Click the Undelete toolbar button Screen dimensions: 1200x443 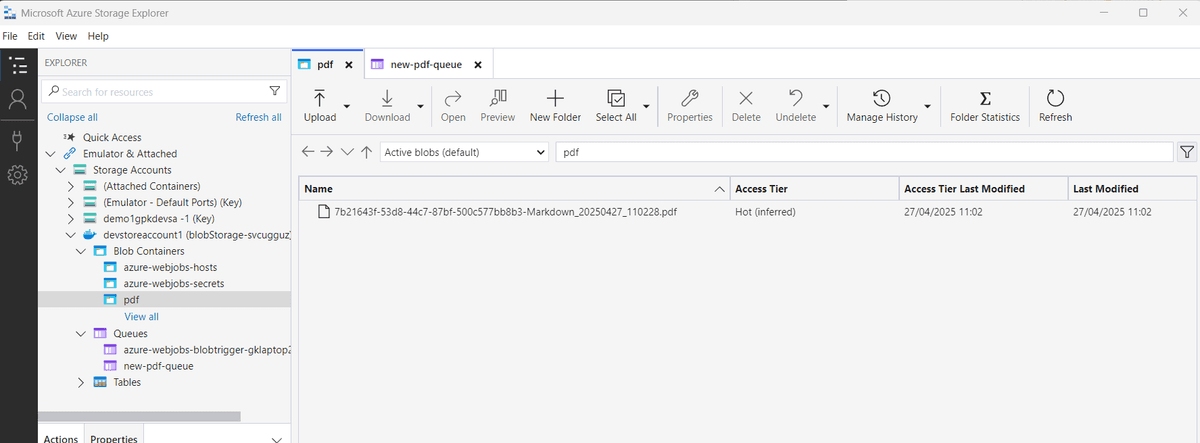tap(795, 105)
